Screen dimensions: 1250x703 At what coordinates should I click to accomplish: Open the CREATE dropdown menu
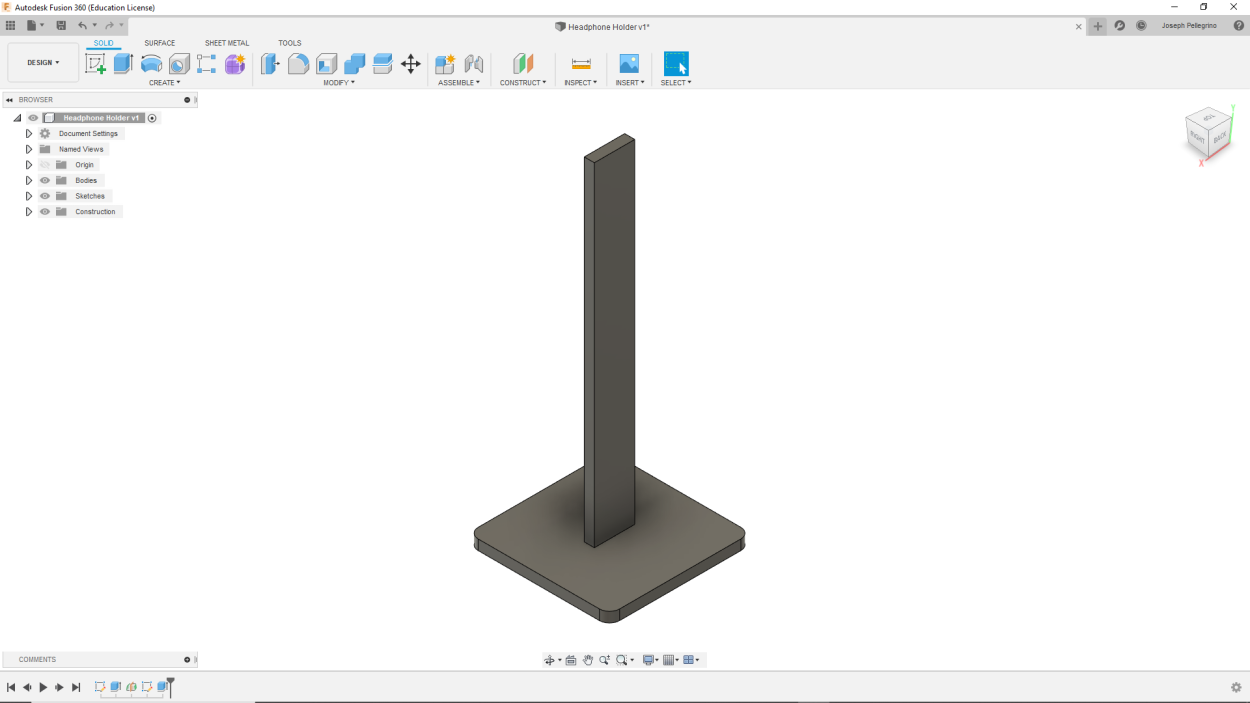click(165, 82)
